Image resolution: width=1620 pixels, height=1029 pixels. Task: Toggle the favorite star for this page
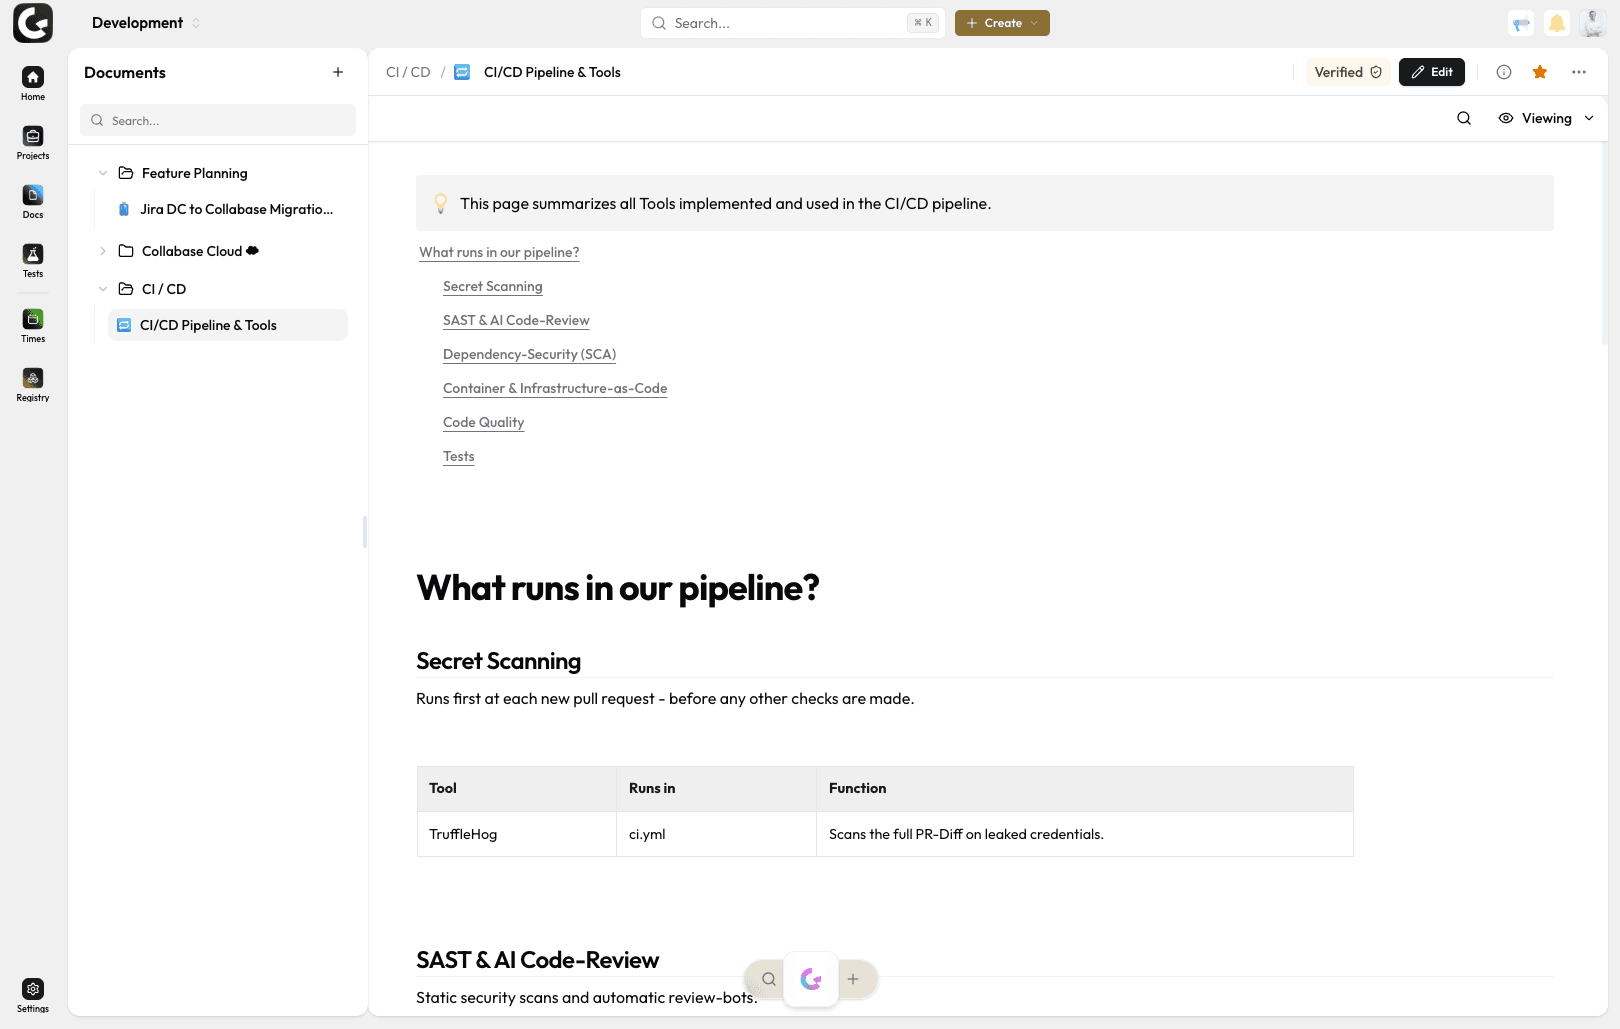pos(1540,72)
